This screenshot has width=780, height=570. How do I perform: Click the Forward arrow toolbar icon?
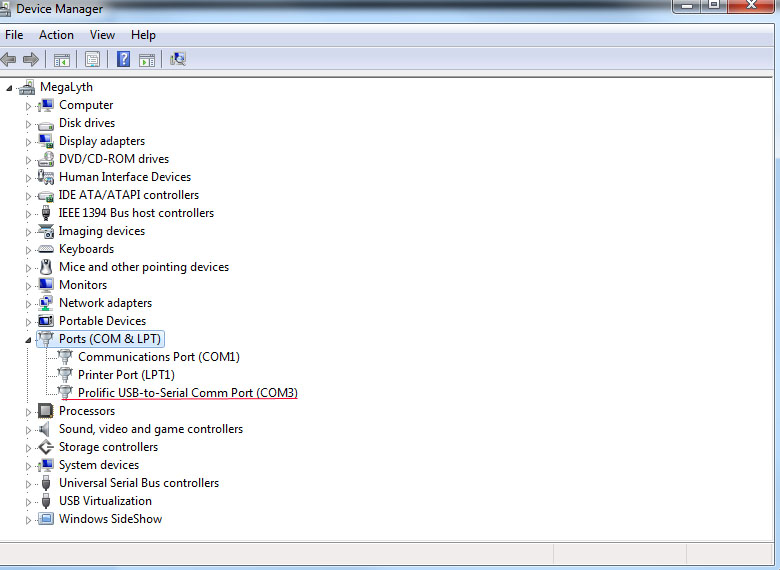(x=31, y=60)
